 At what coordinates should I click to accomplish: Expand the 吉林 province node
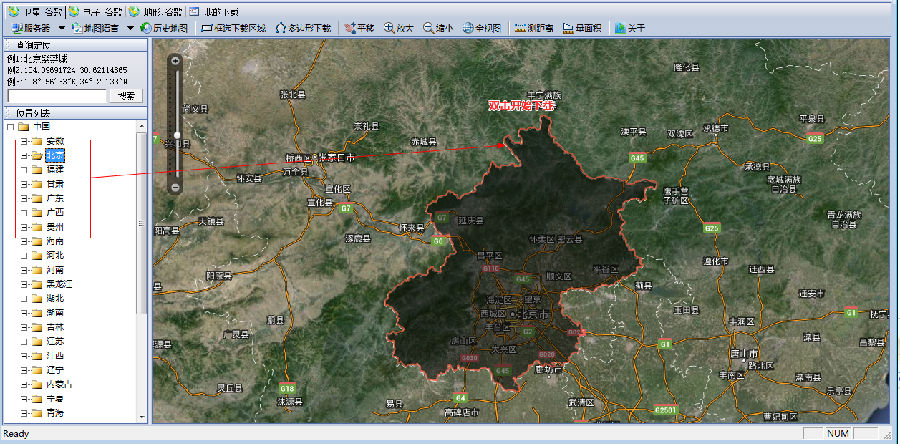coord(24,327)
